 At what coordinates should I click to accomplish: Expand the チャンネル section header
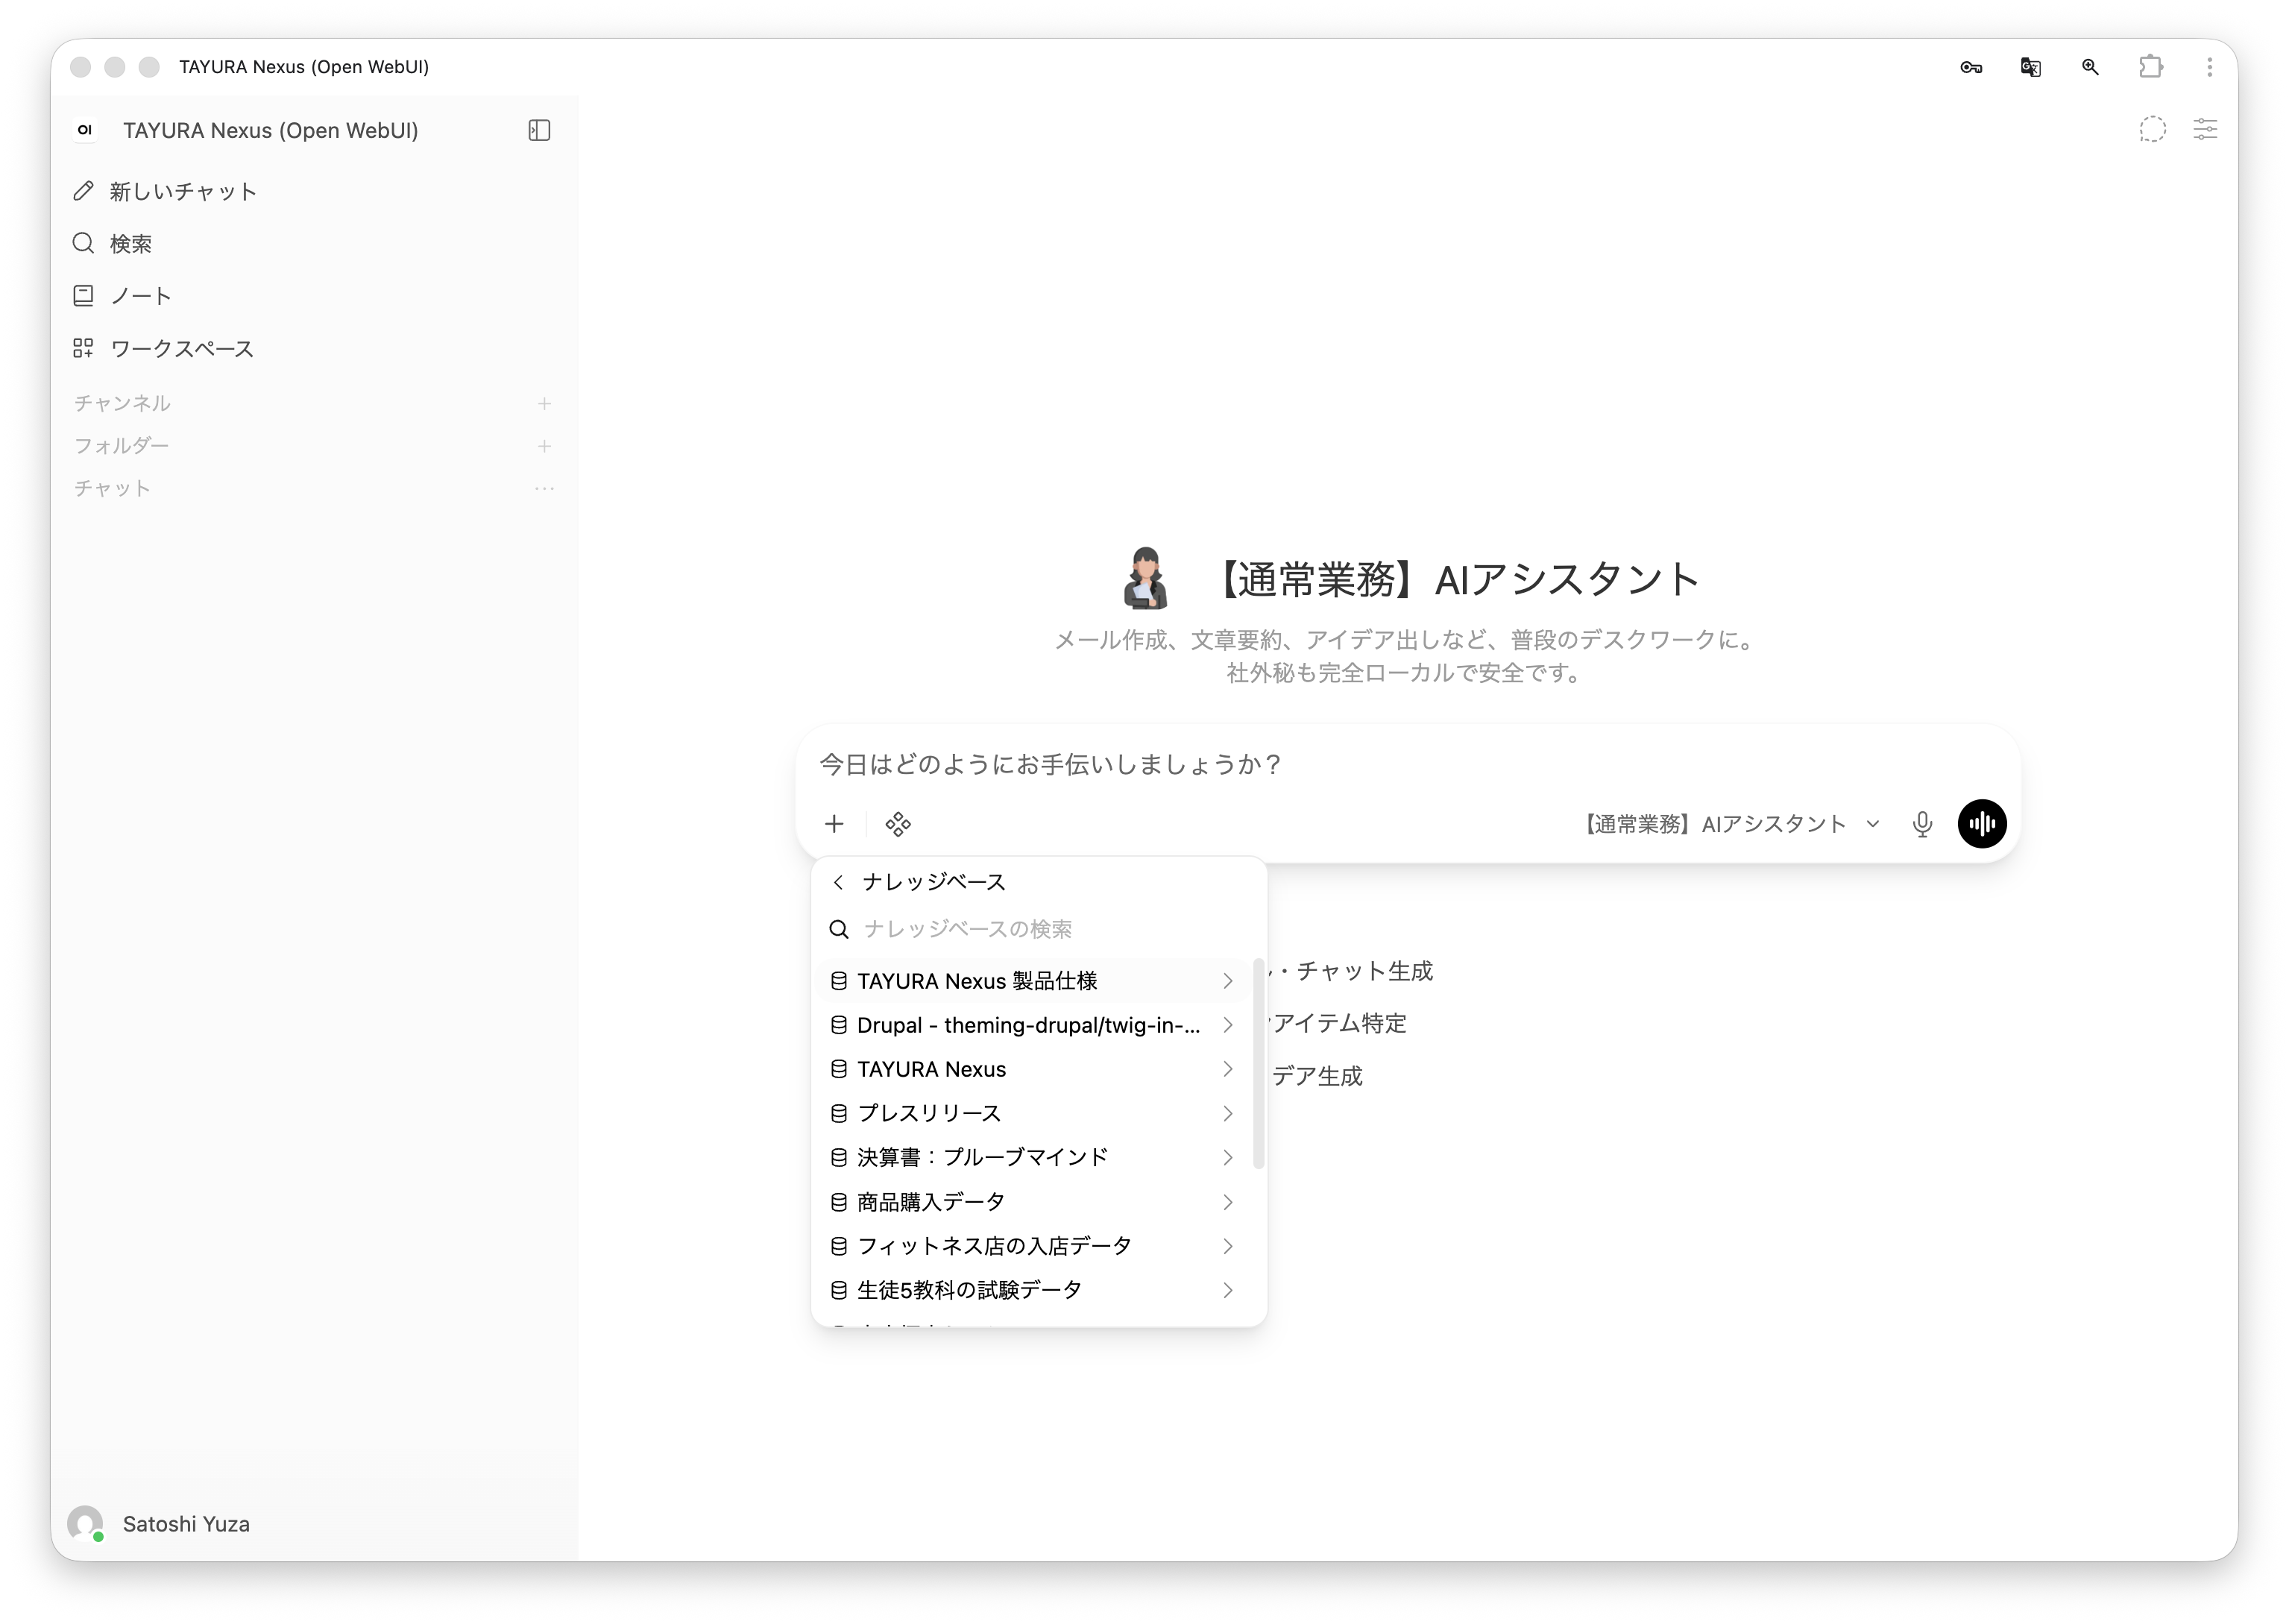pyautogui.click(x=122, y=404)
